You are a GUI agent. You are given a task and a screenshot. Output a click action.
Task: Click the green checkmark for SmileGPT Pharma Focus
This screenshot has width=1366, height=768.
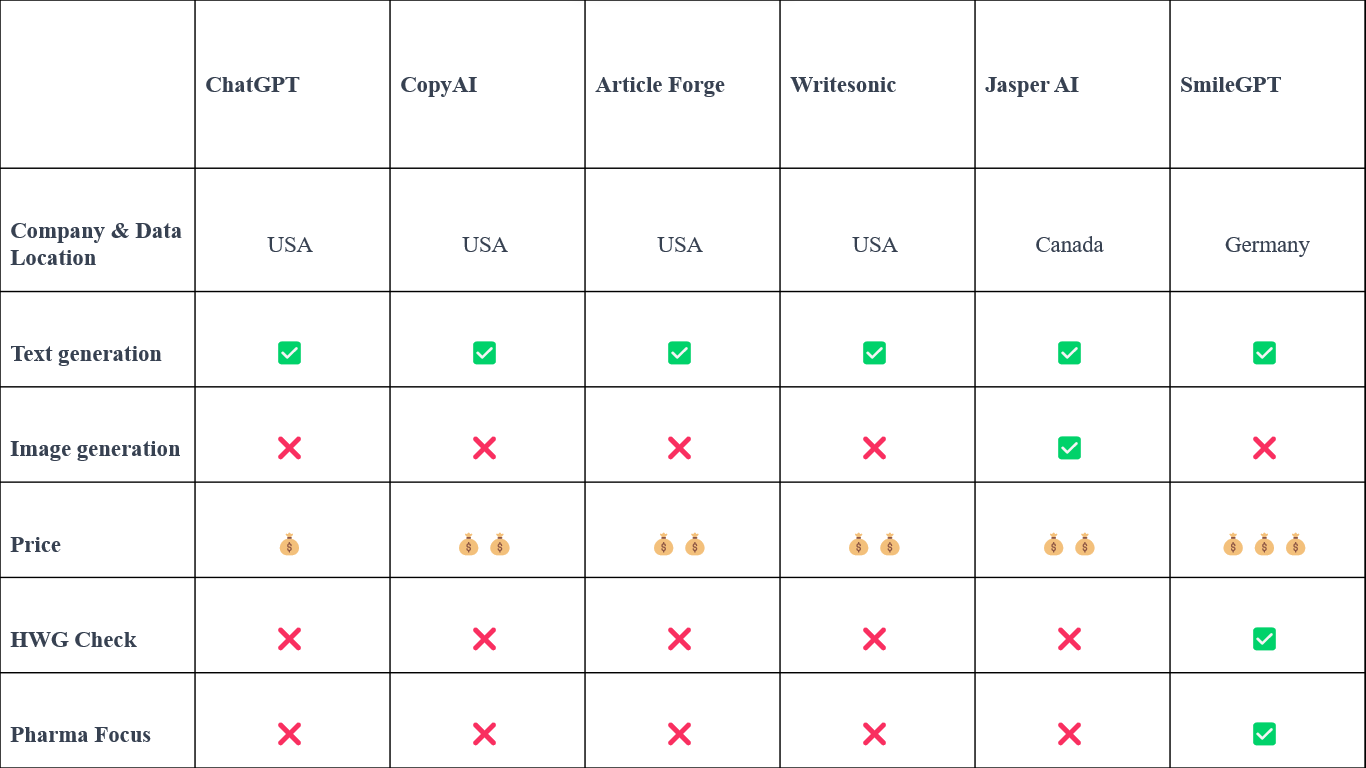[1264, 734]
